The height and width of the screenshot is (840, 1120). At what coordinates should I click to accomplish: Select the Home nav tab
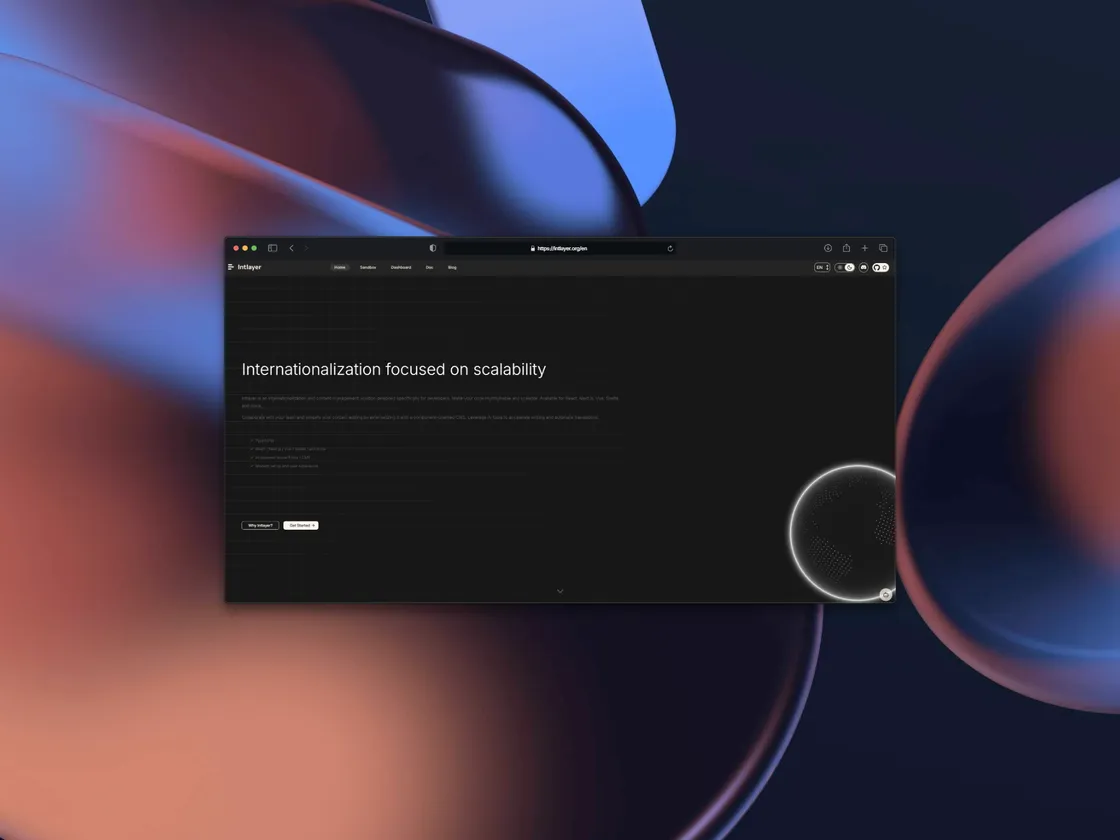coord(340,267)
